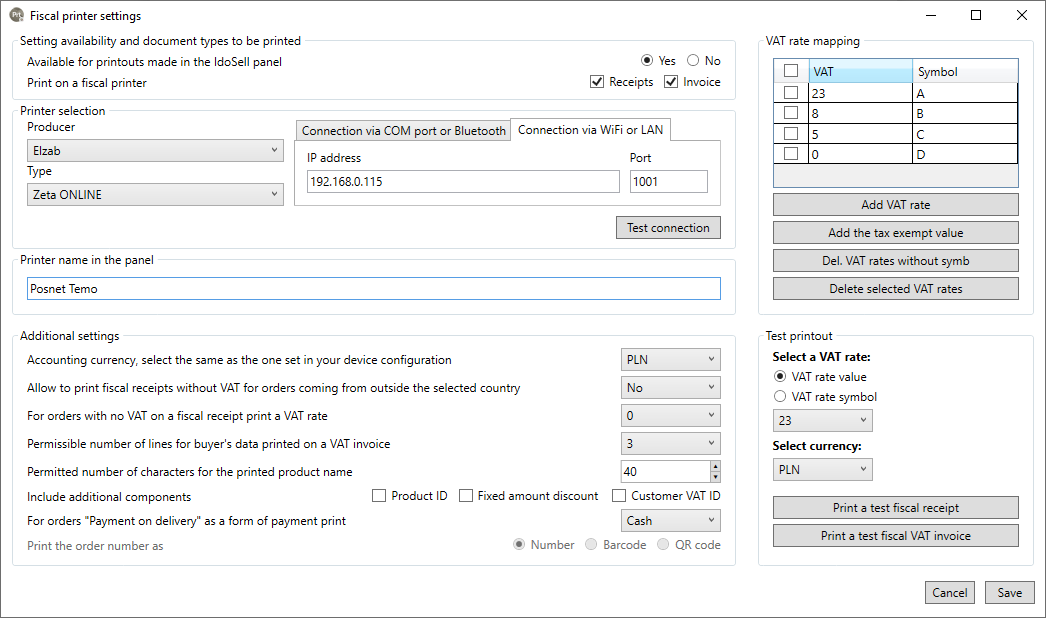Toggle the select-all checkbox in VAT table header
This screenshot has width=1046, height=618.
[791, 71]
